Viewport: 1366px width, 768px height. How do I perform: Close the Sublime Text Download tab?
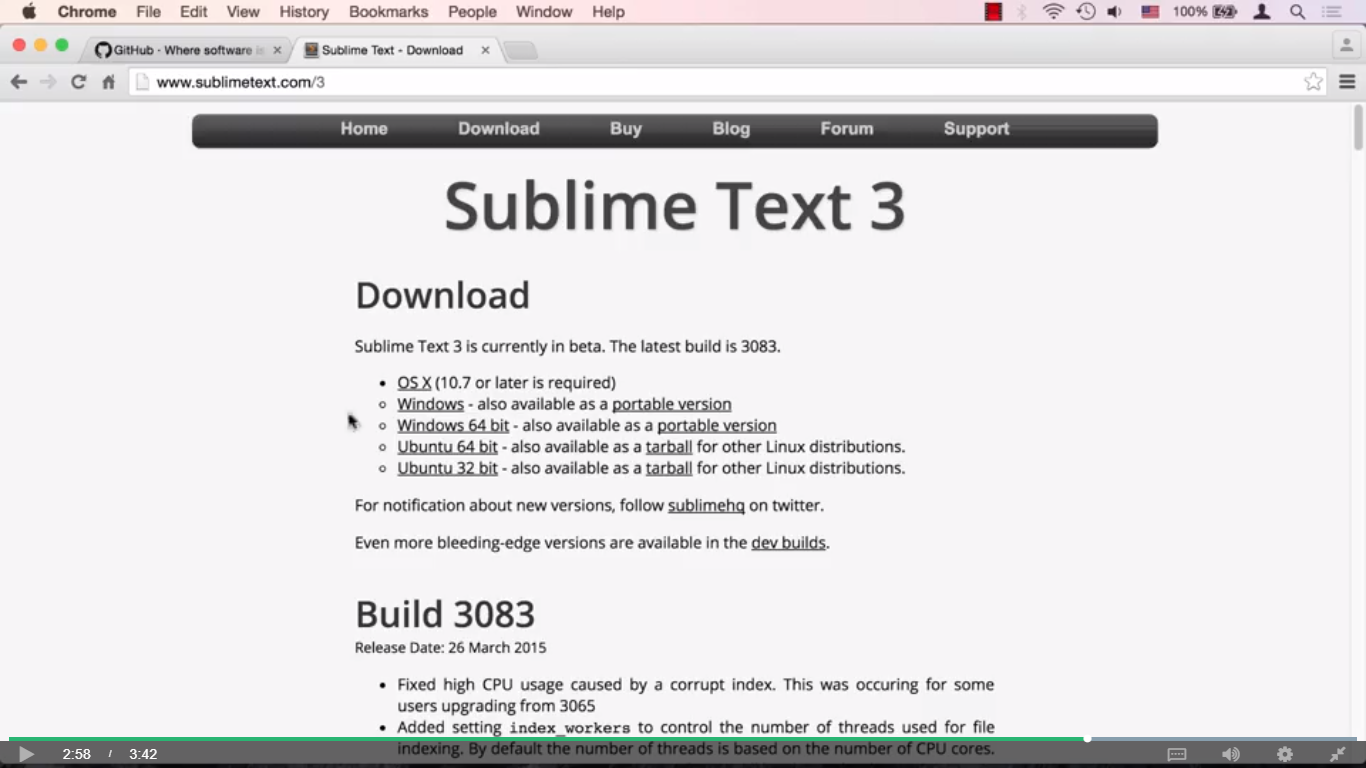(485, 50)
